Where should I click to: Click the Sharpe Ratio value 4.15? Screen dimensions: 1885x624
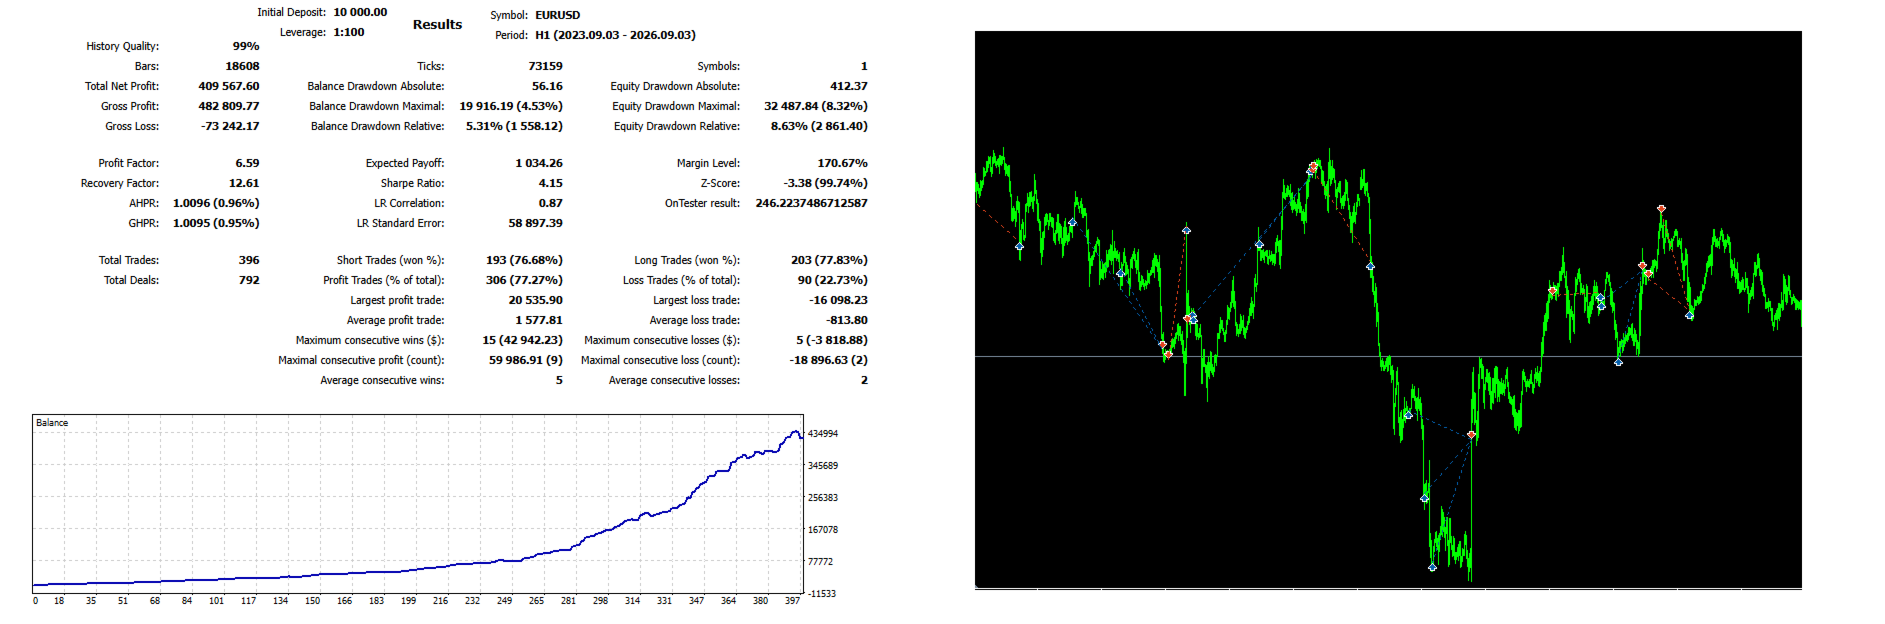[550, 183]
